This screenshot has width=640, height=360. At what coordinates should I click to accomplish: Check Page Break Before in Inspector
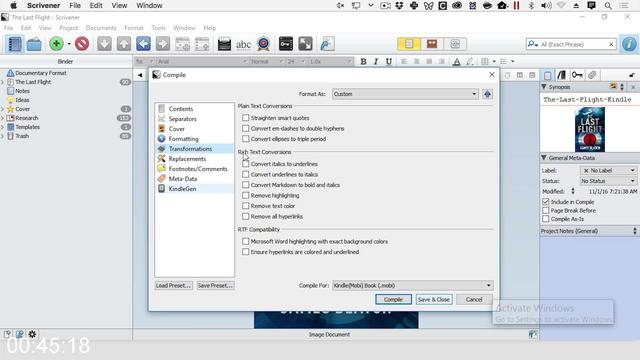[546, 211]
